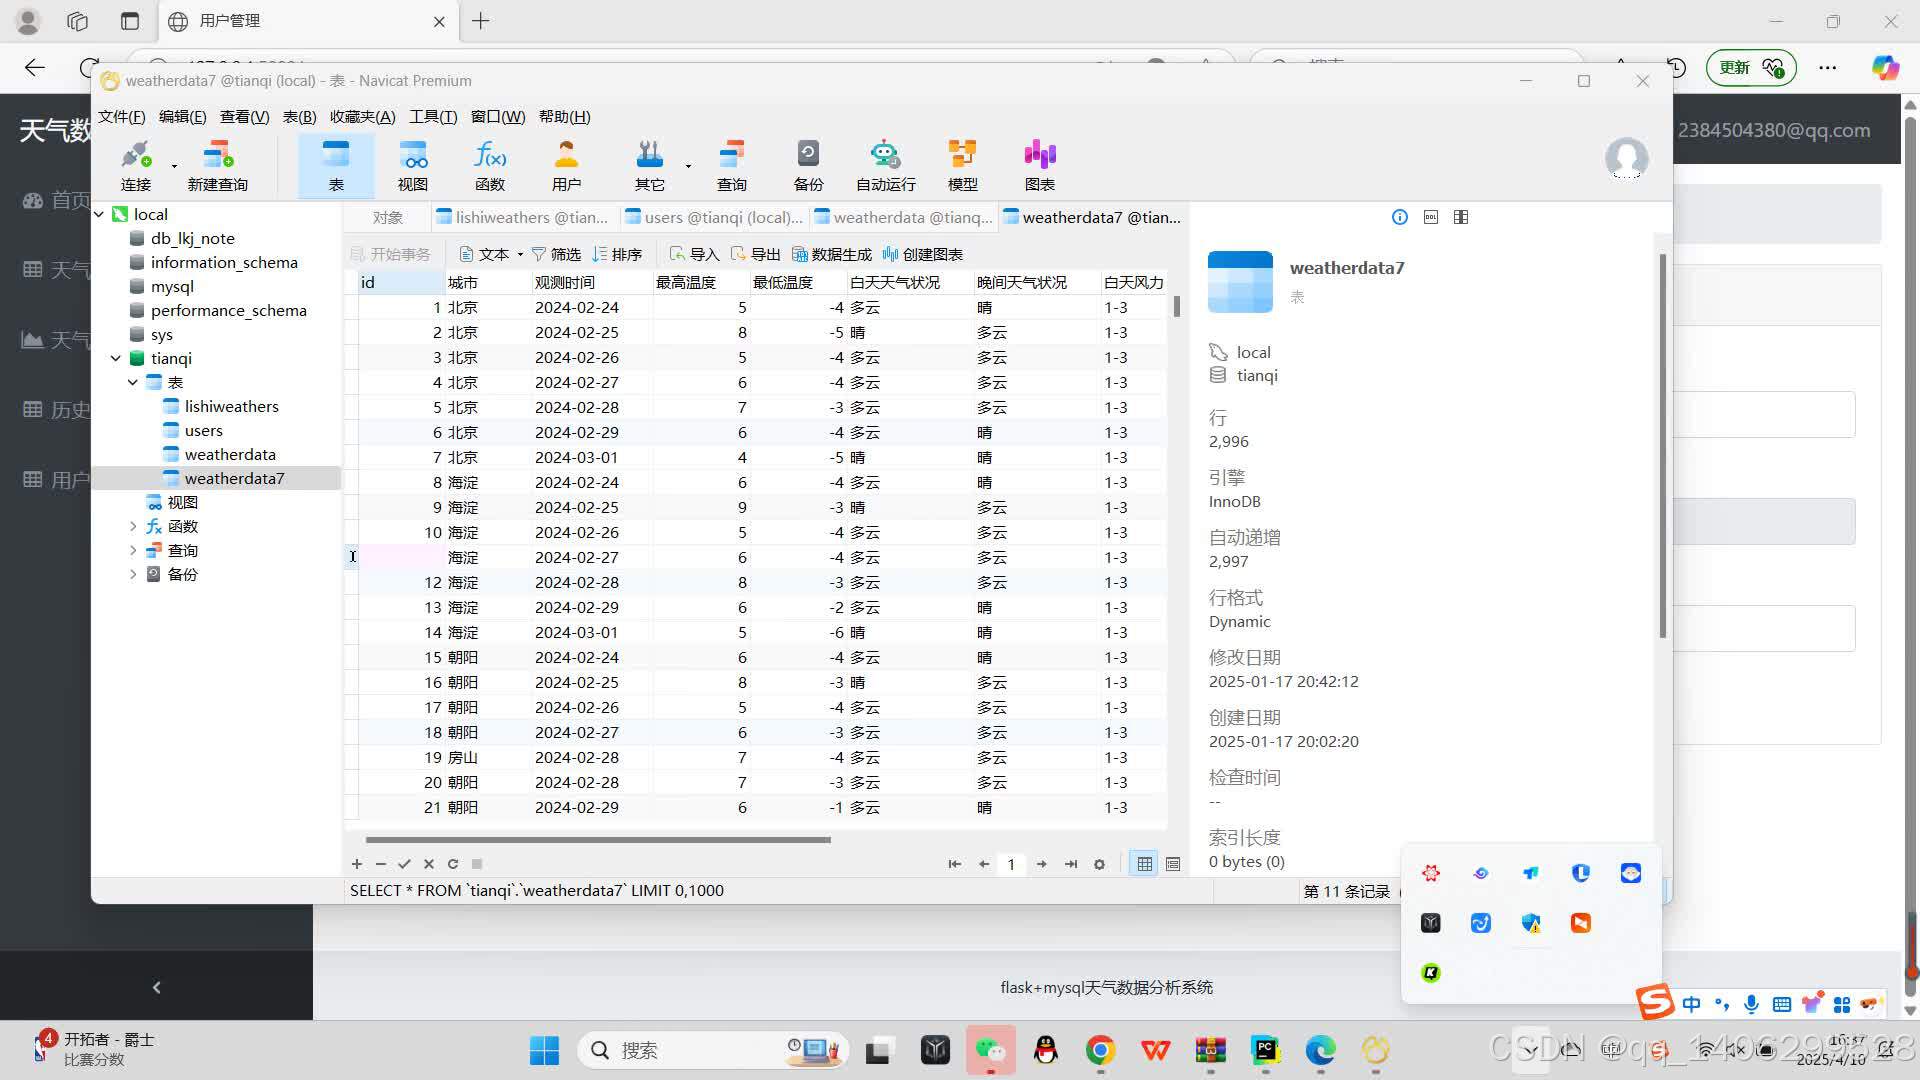Screen dimensions: 1920x1080
Task: Open the 工具(T) menu
Action: point(432,117)
